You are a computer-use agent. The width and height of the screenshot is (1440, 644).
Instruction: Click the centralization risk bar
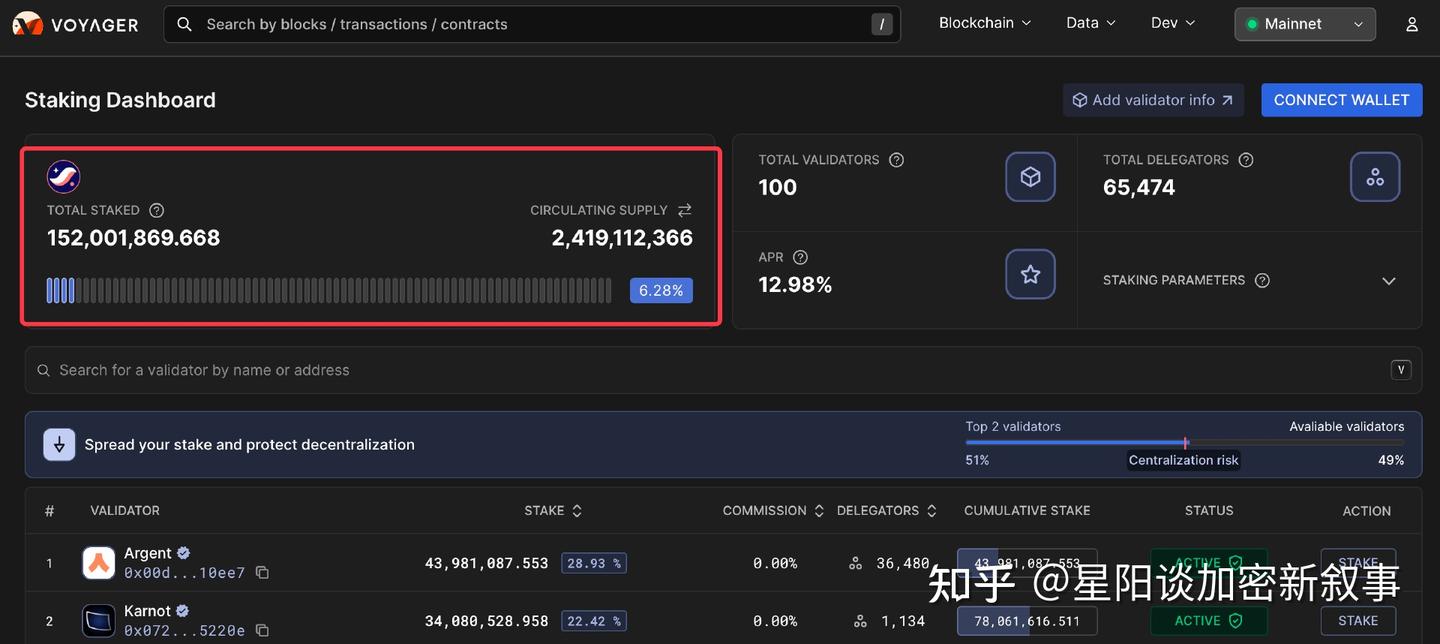pyautogui.click(x=1184, y=442)
